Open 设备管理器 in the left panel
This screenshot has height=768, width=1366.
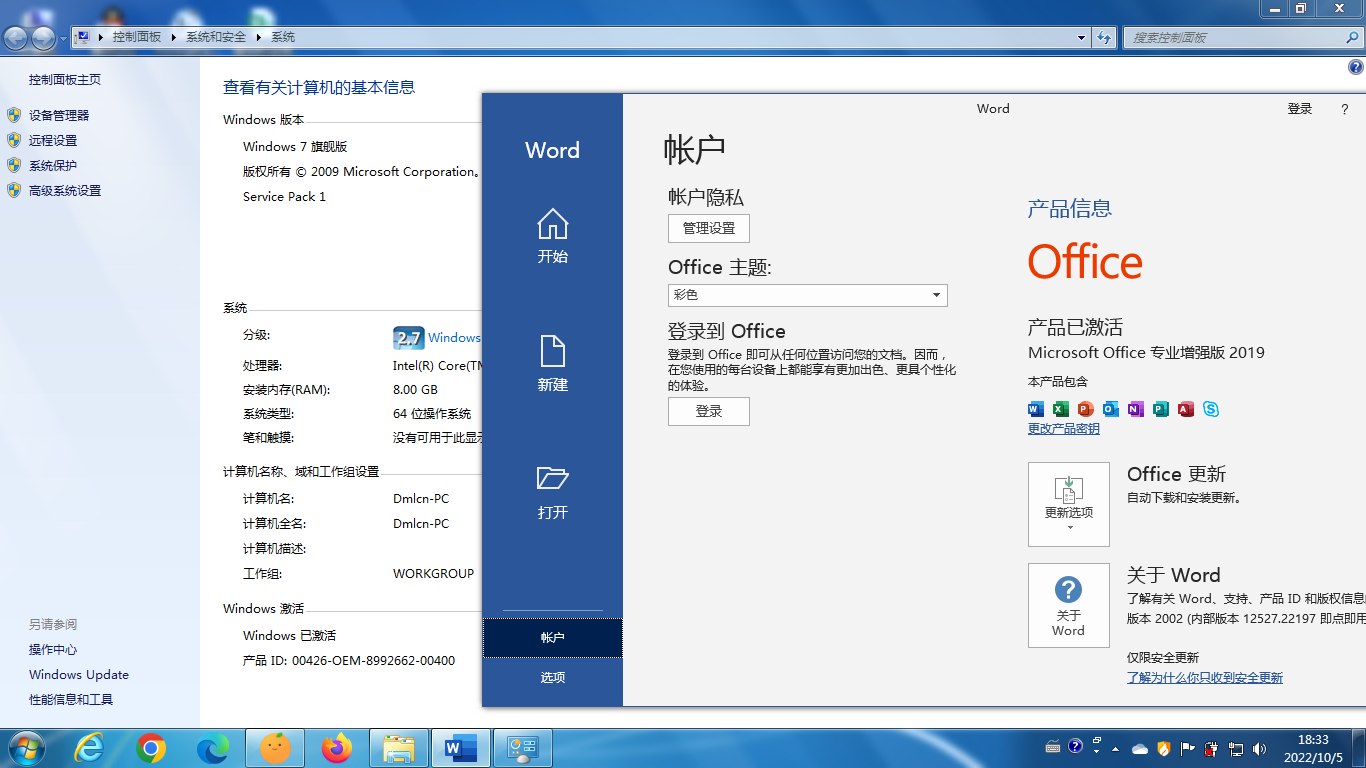(x=59, y=116)
